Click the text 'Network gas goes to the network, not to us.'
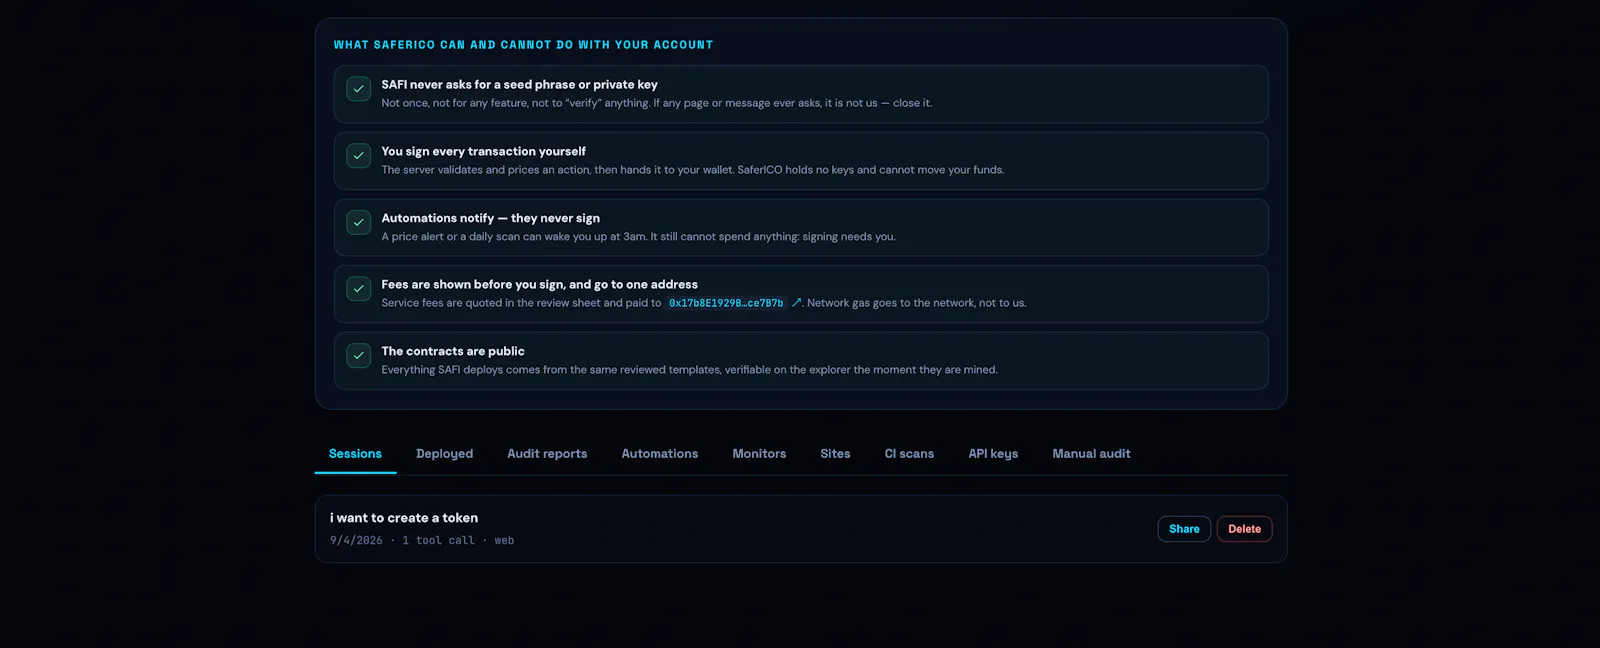This screenshot has height=648, width=1600. [917, 303]
